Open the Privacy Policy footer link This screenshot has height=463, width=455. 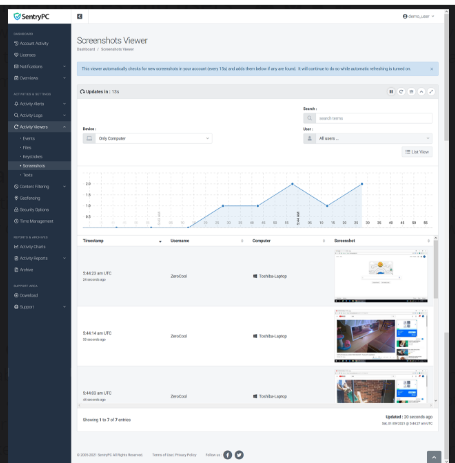click(x=186, y=455)
